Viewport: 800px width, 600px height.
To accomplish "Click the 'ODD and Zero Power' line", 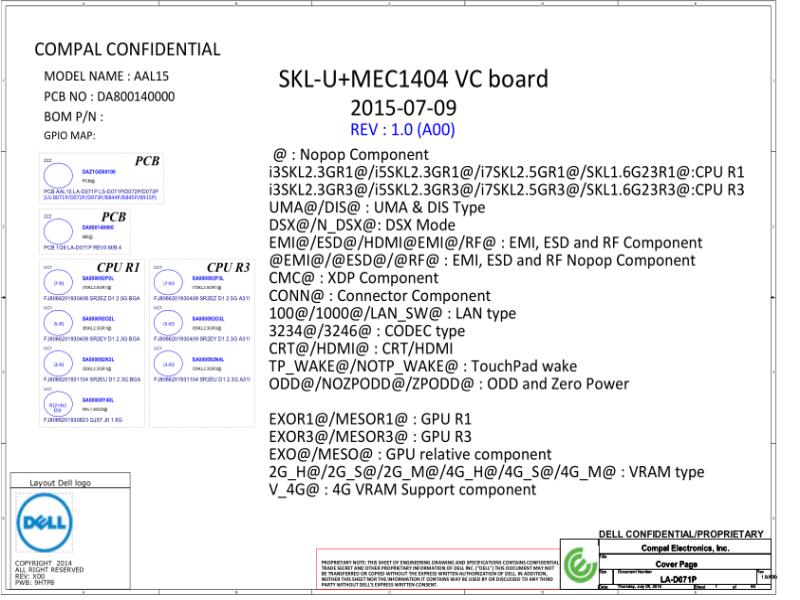I will coord(449,384).
